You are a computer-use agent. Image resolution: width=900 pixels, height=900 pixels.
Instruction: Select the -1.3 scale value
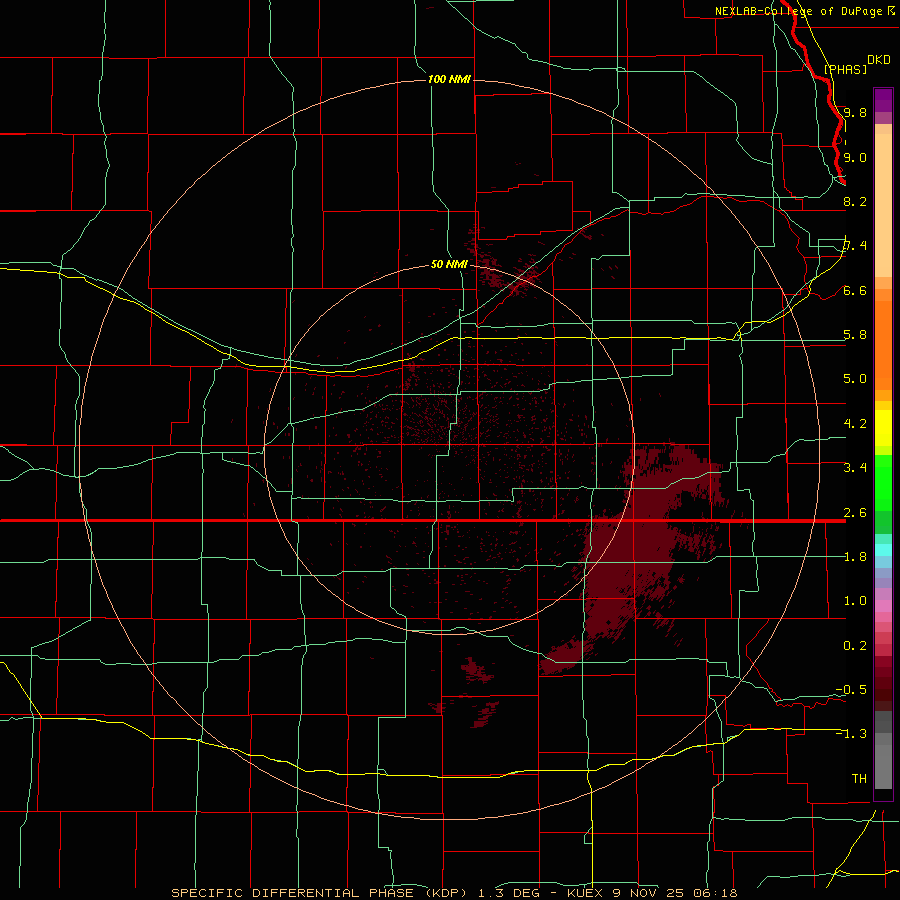pyautogui.click(x=851, y=734)
